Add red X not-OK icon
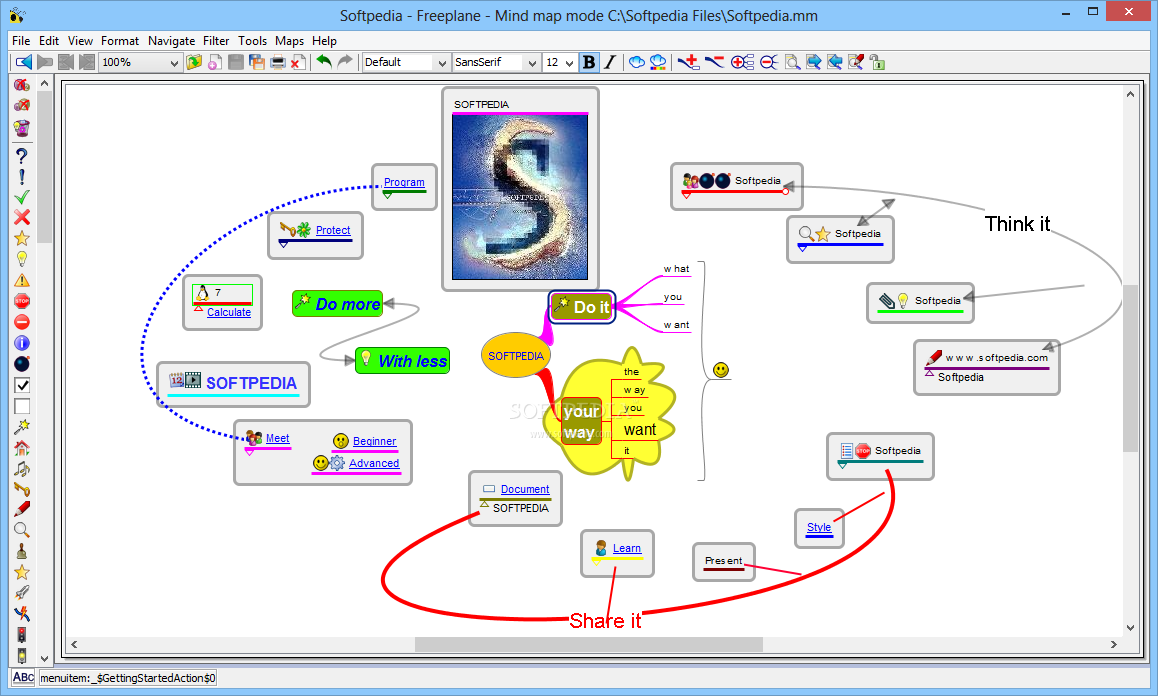The image size is (1158, 696). pyautogui.click(x=22, y=217)
